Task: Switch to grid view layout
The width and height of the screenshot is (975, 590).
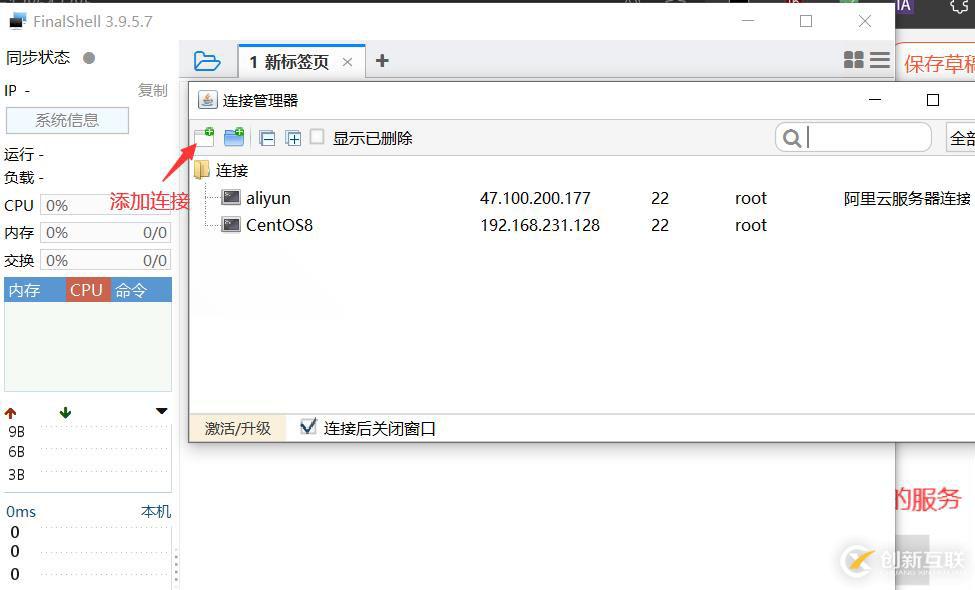Action: click(x=853, y=60)
